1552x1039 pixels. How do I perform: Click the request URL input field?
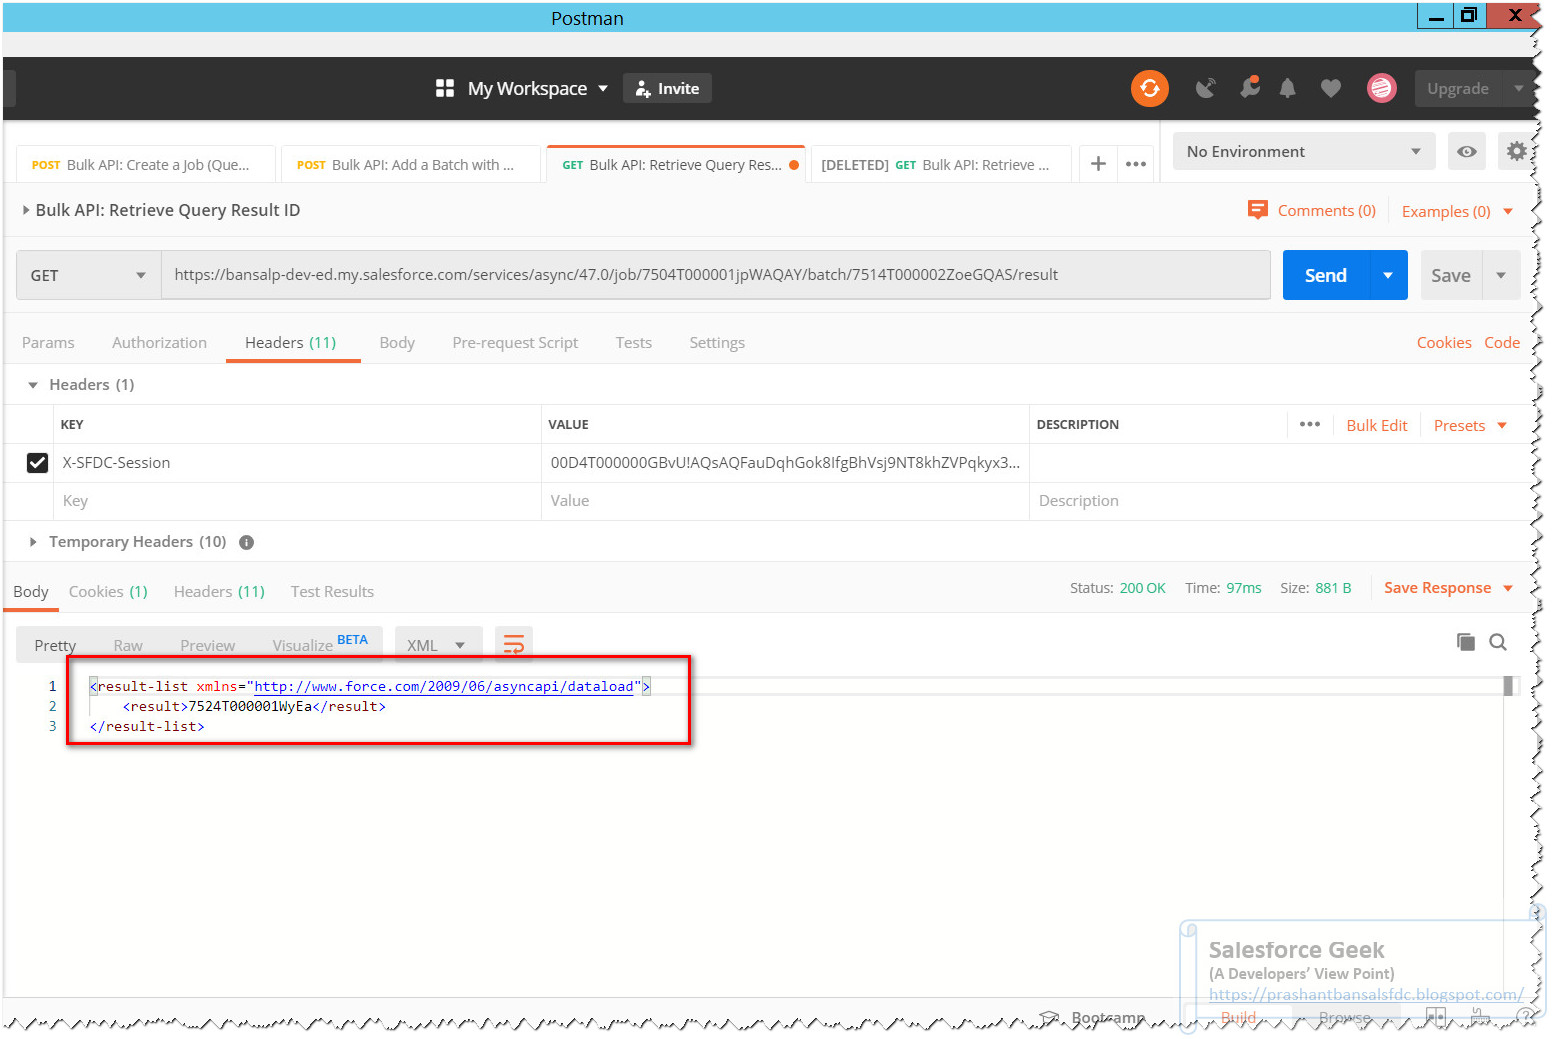point(715,275)
